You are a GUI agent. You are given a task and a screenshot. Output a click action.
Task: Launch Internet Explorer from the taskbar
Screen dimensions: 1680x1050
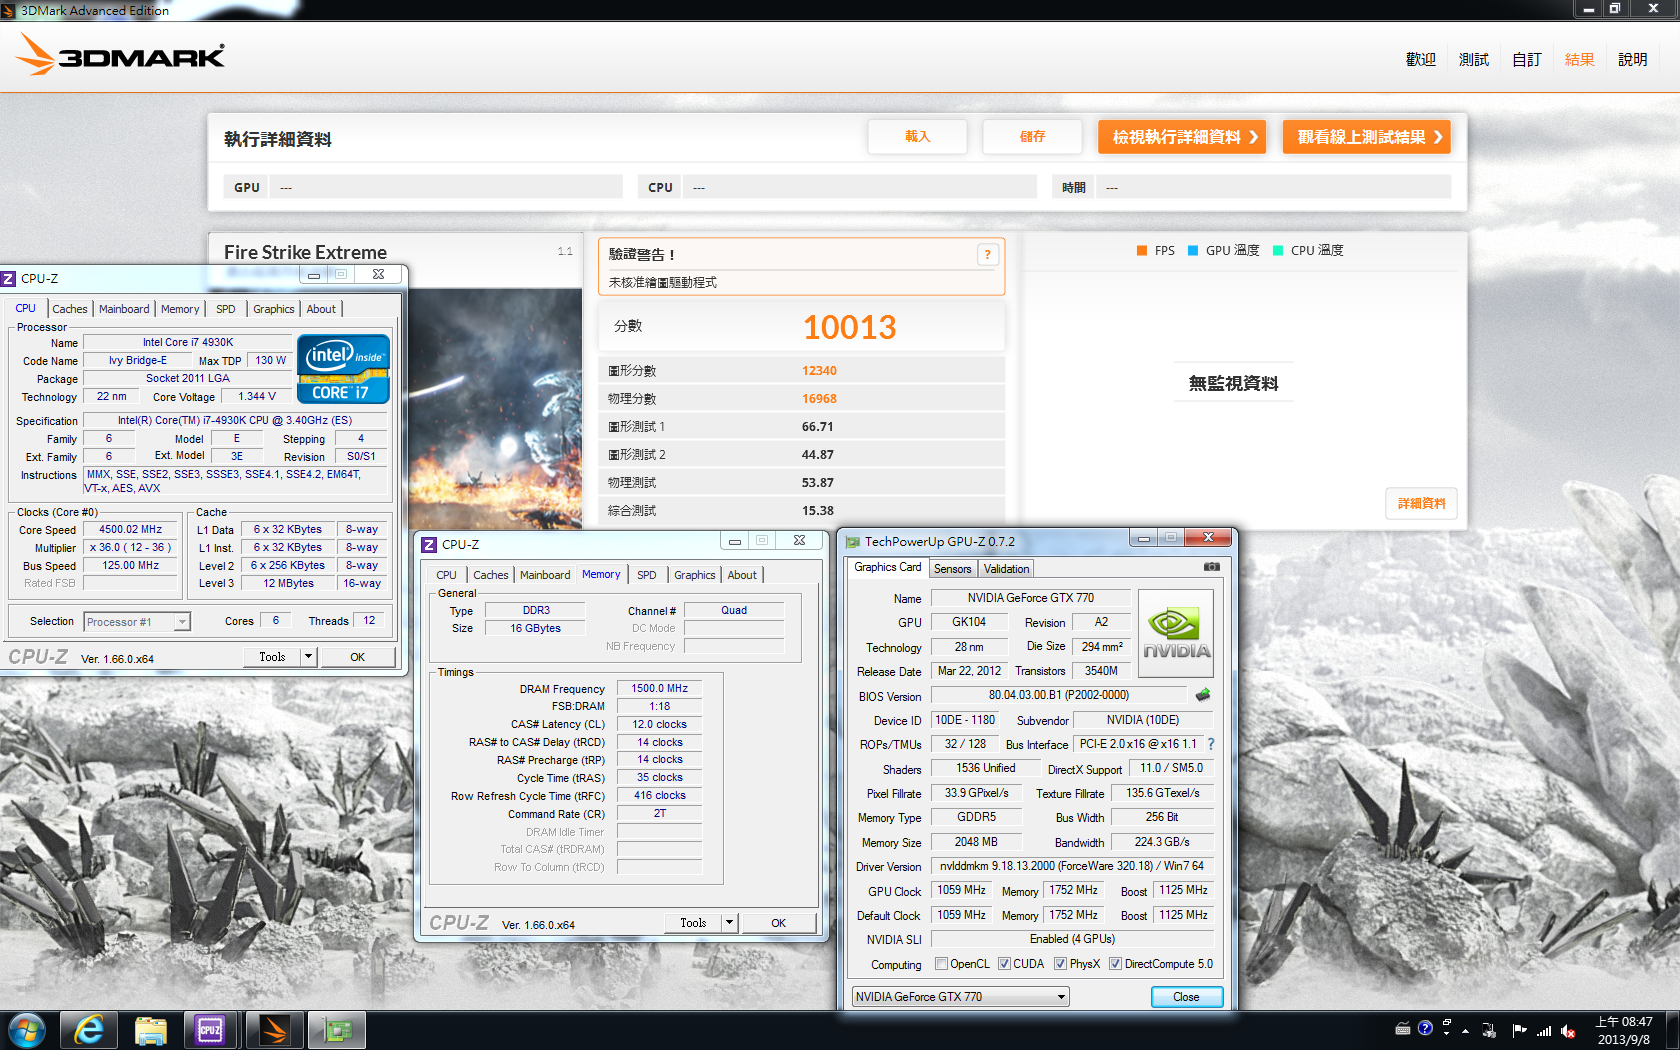coord(89,1030)
